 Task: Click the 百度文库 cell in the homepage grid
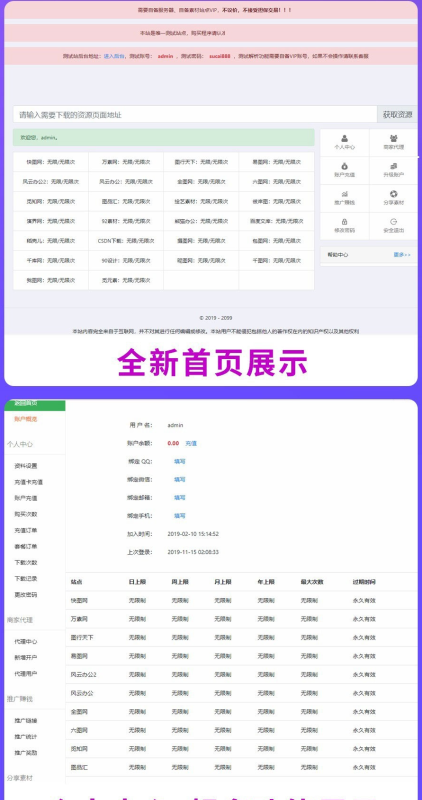click(277, 221)
